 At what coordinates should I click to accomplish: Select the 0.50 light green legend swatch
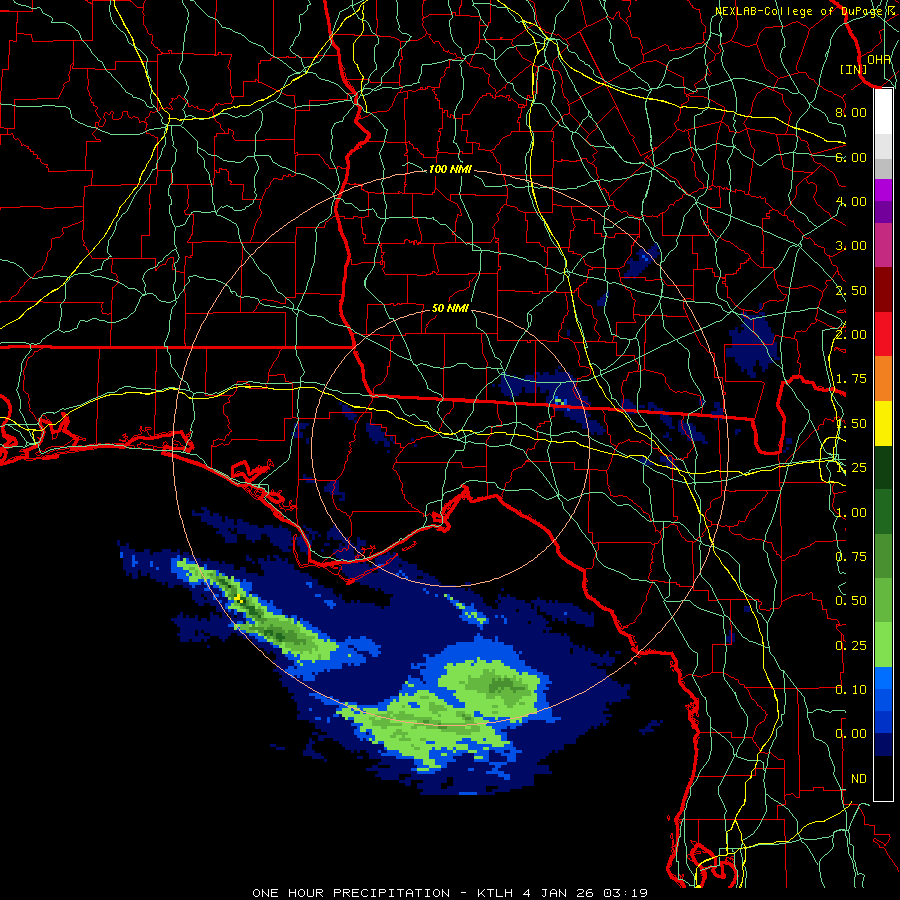point(883,600)
